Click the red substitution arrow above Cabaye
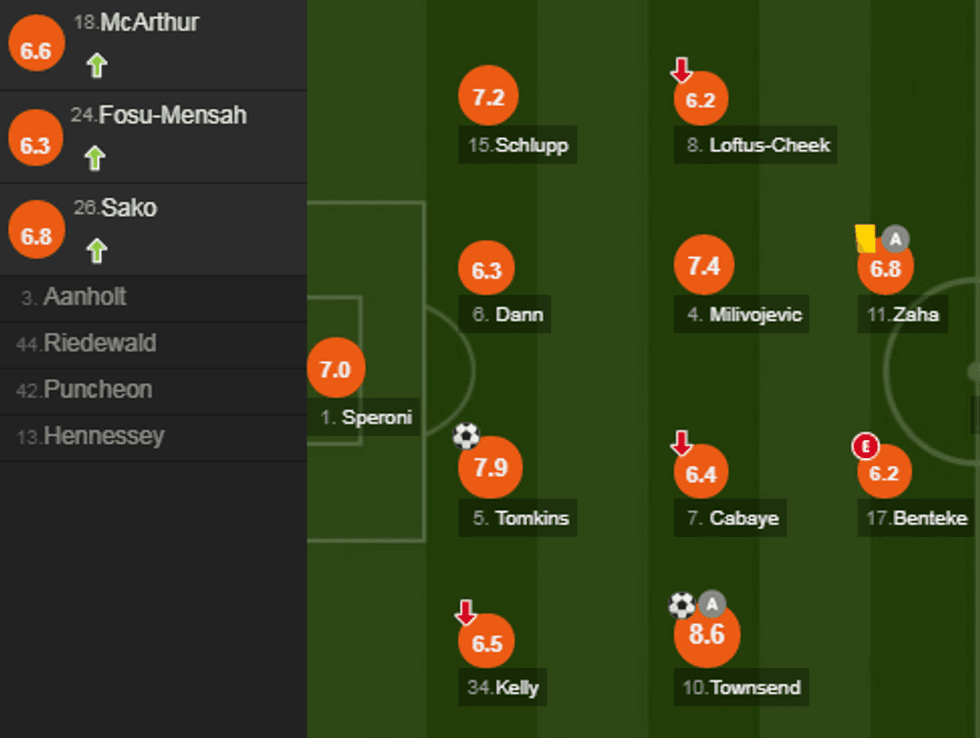Screen dimensions: 980x738 coord(681,442)
